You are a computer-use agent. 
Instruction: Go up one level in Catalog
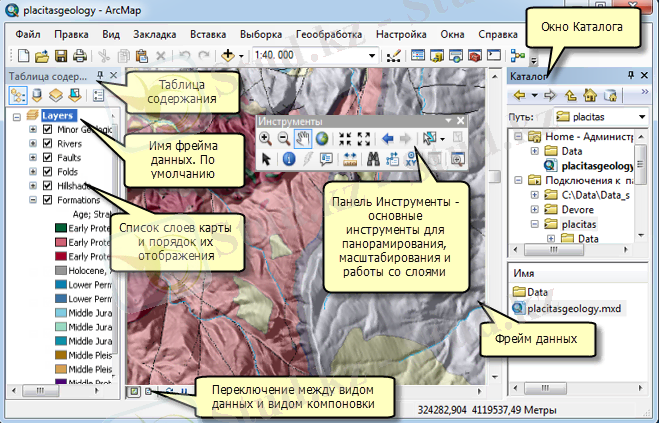pyautogui.click(x=570, y=95)
